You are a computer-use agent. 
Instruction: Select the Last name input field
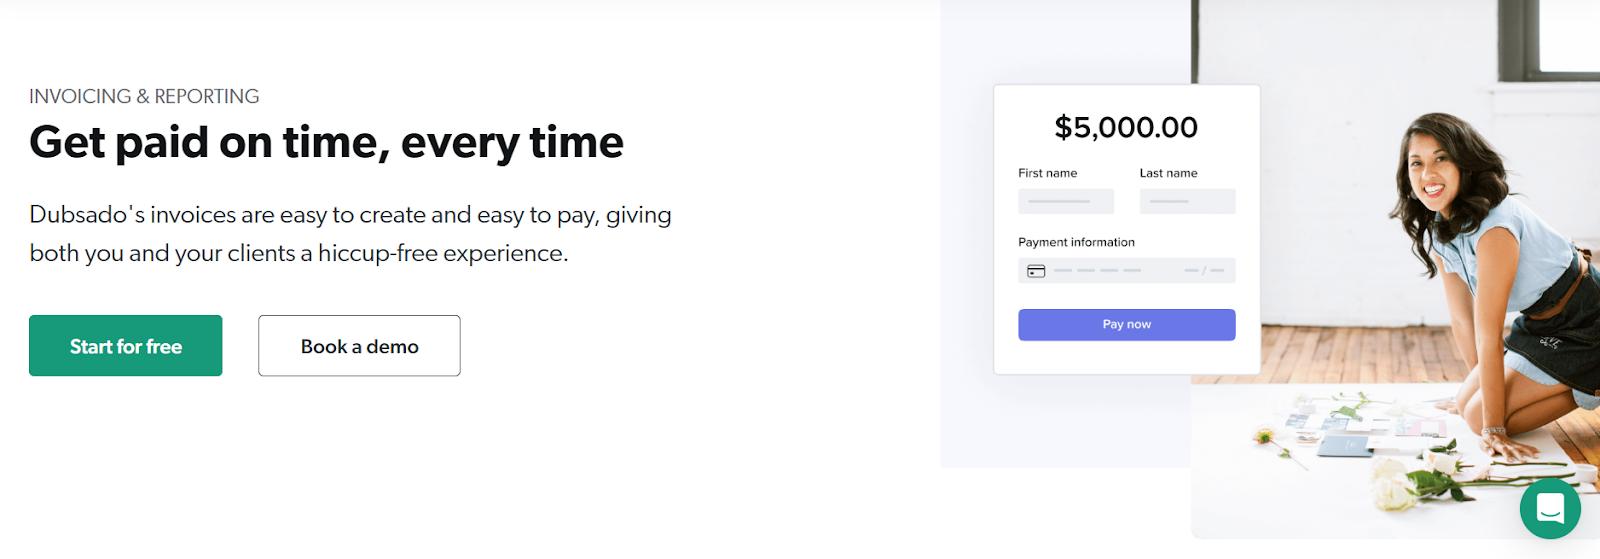coord(1188,201)
